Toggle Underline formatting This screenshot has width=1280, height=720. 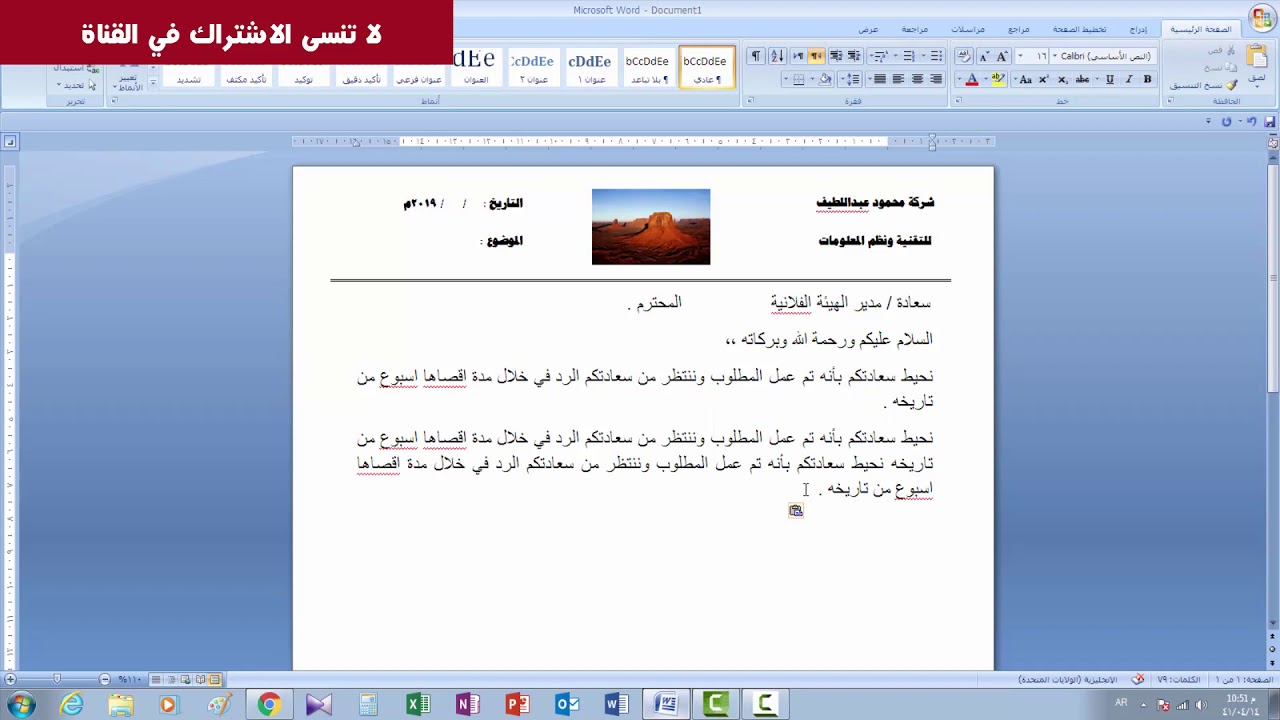point(1110,79)
